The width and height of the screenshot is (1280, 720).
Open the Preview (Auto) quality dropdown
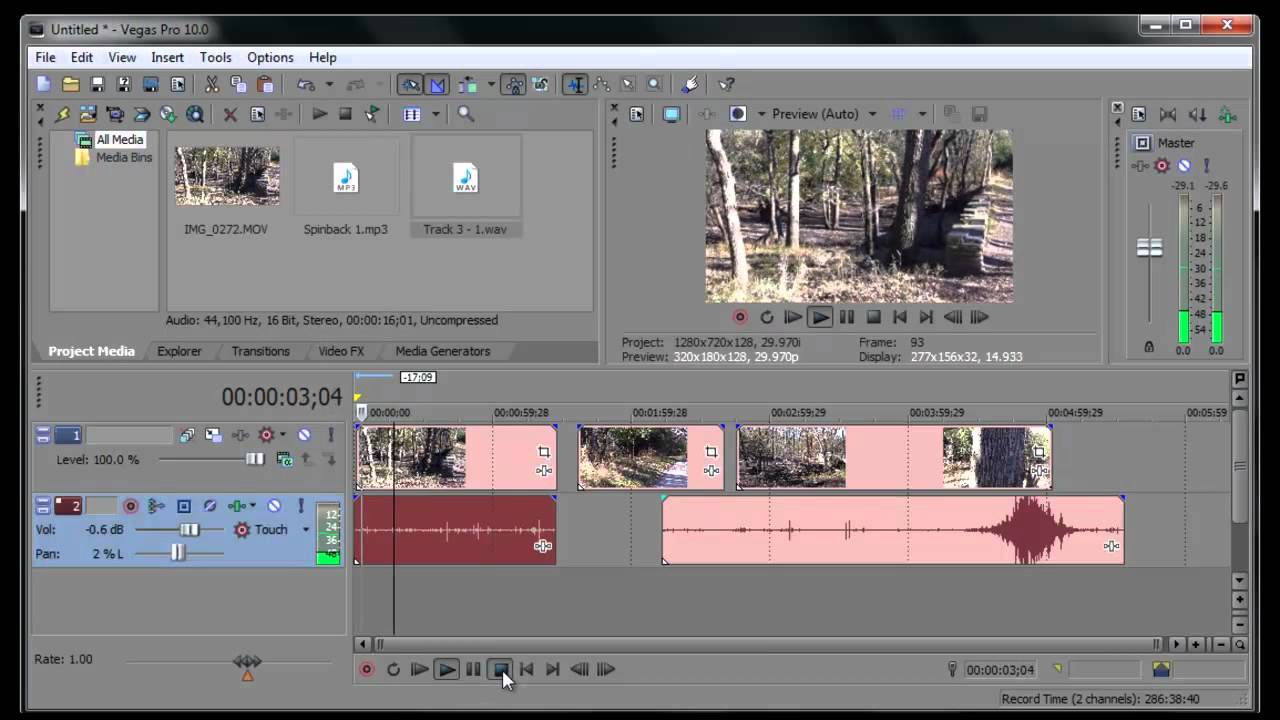click(x=872, y=114)
